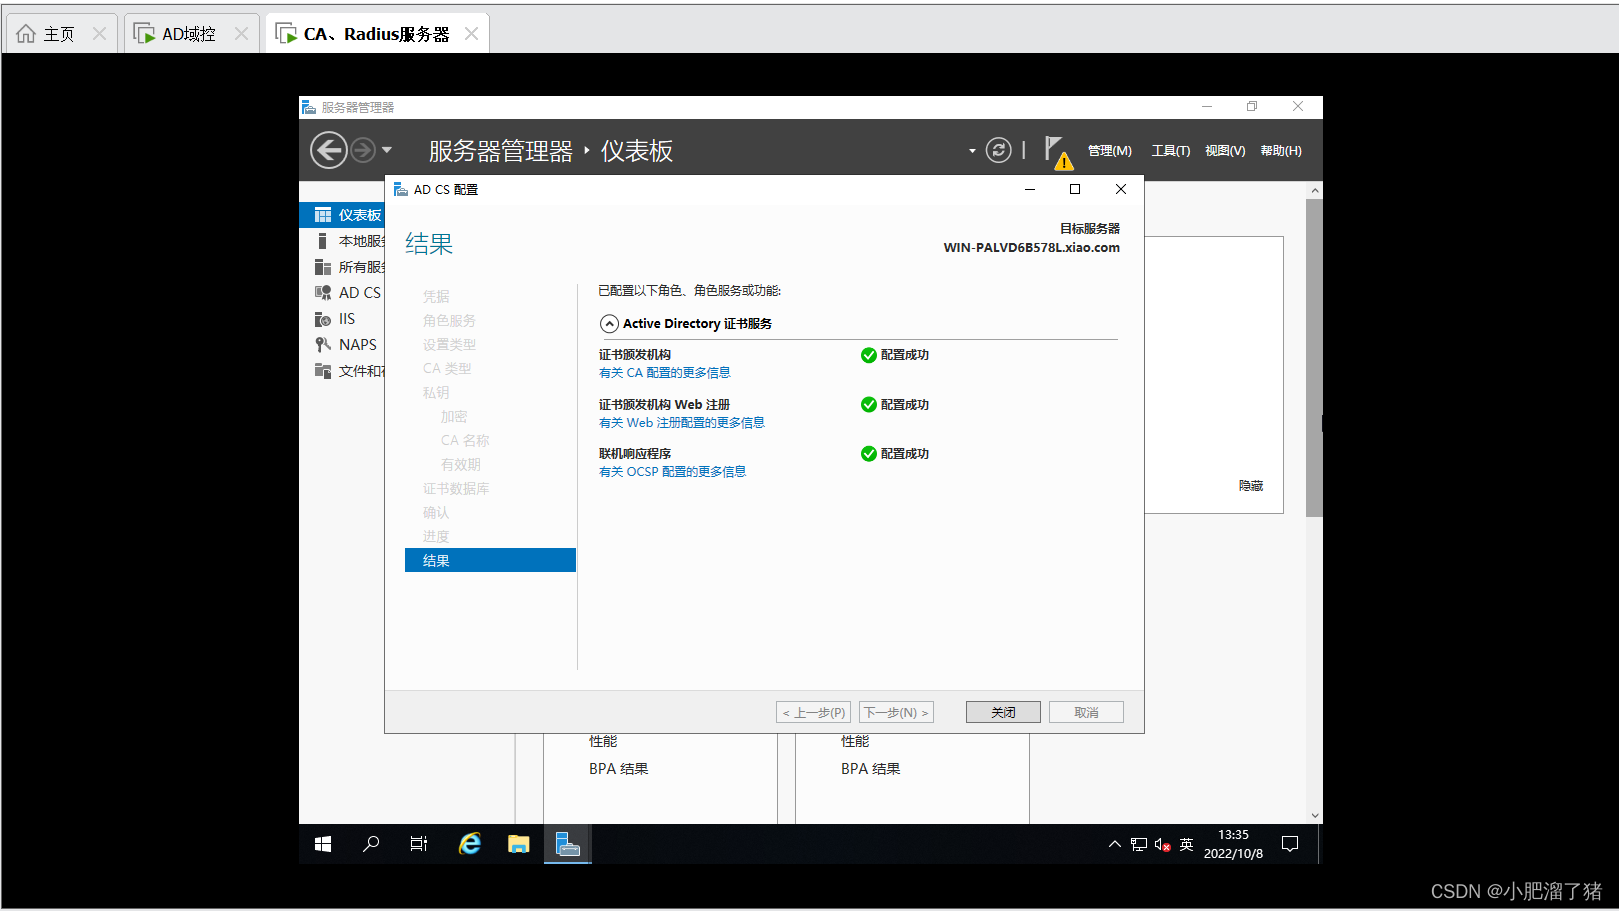Click the forward navigation arrow in Server Manager
This screenshot has height=911, width=1619.
point(363,150)
